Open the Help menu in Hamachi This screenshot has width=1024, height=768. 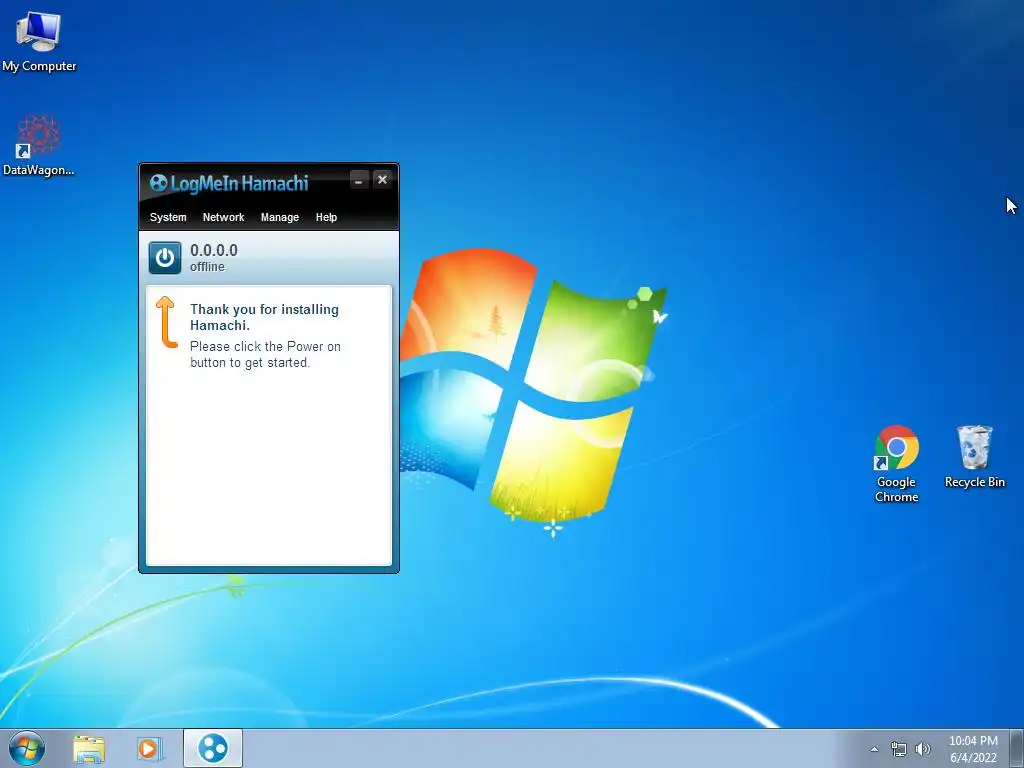click(327, 217)
